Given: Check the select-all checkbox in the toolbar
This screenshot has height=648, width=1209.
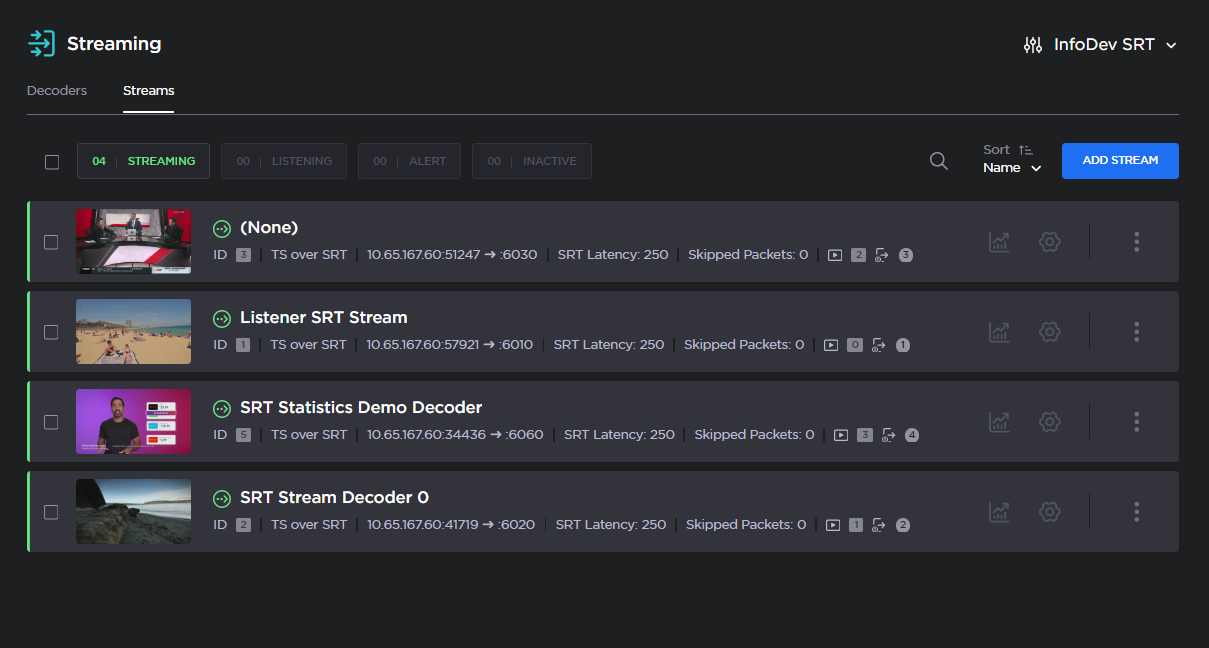Looking at the screenshot, I should click(52, 161).
